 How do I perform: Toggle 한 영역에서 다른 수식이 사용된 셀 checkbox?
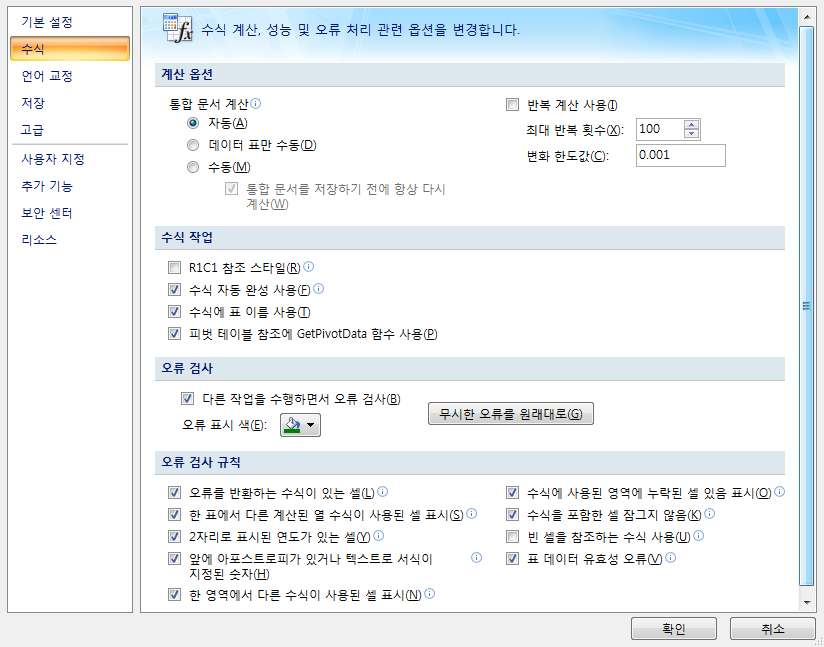click(x=174, y=594)
